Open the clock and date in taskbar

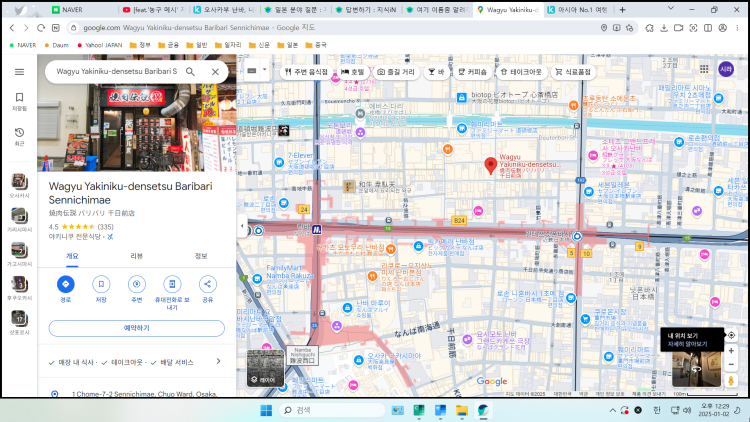pyautogui.click(x=714, y=410)
